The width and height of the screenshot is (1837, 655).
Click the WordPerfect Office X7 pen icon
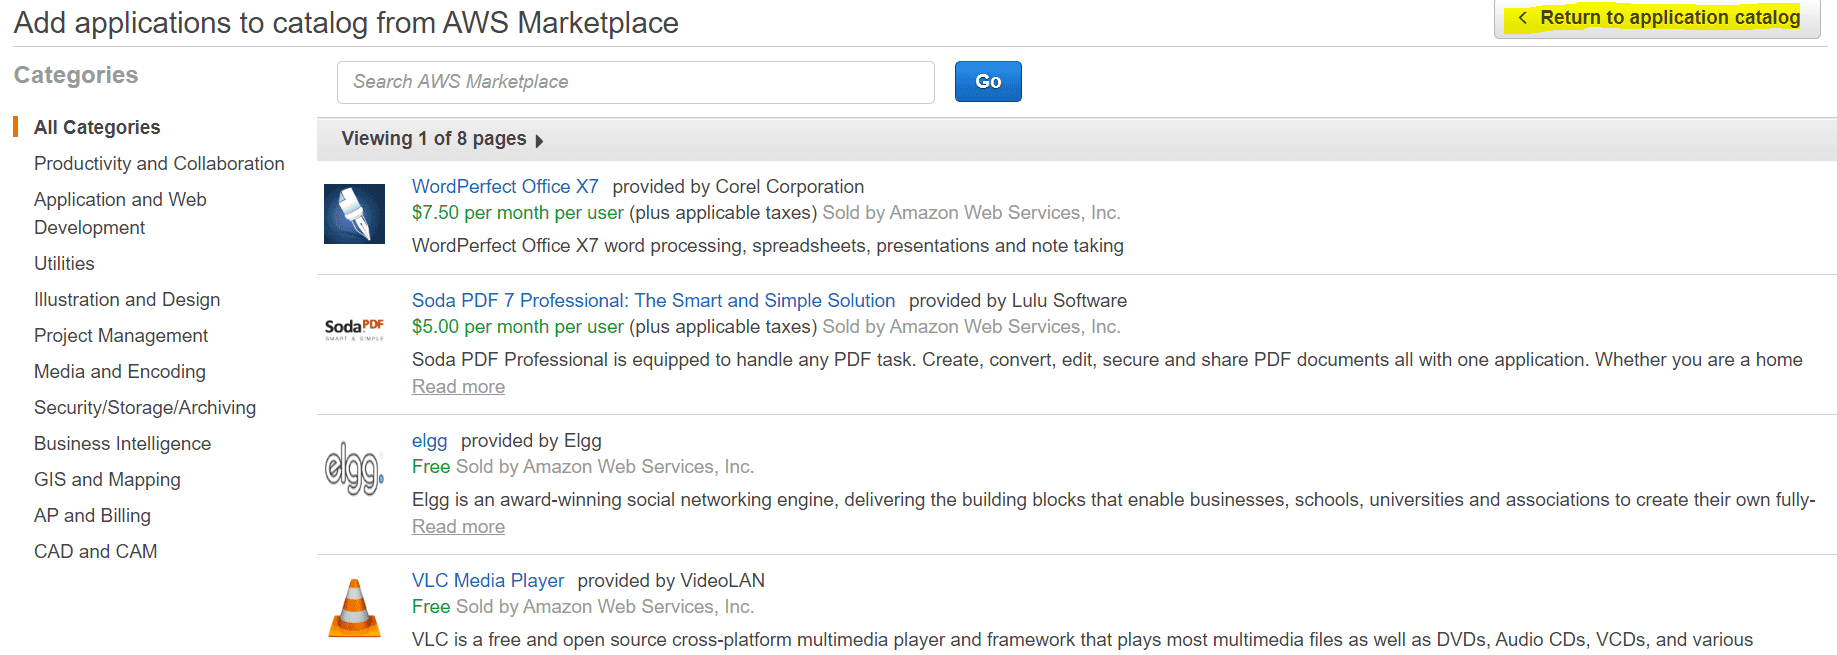(354, 214)
